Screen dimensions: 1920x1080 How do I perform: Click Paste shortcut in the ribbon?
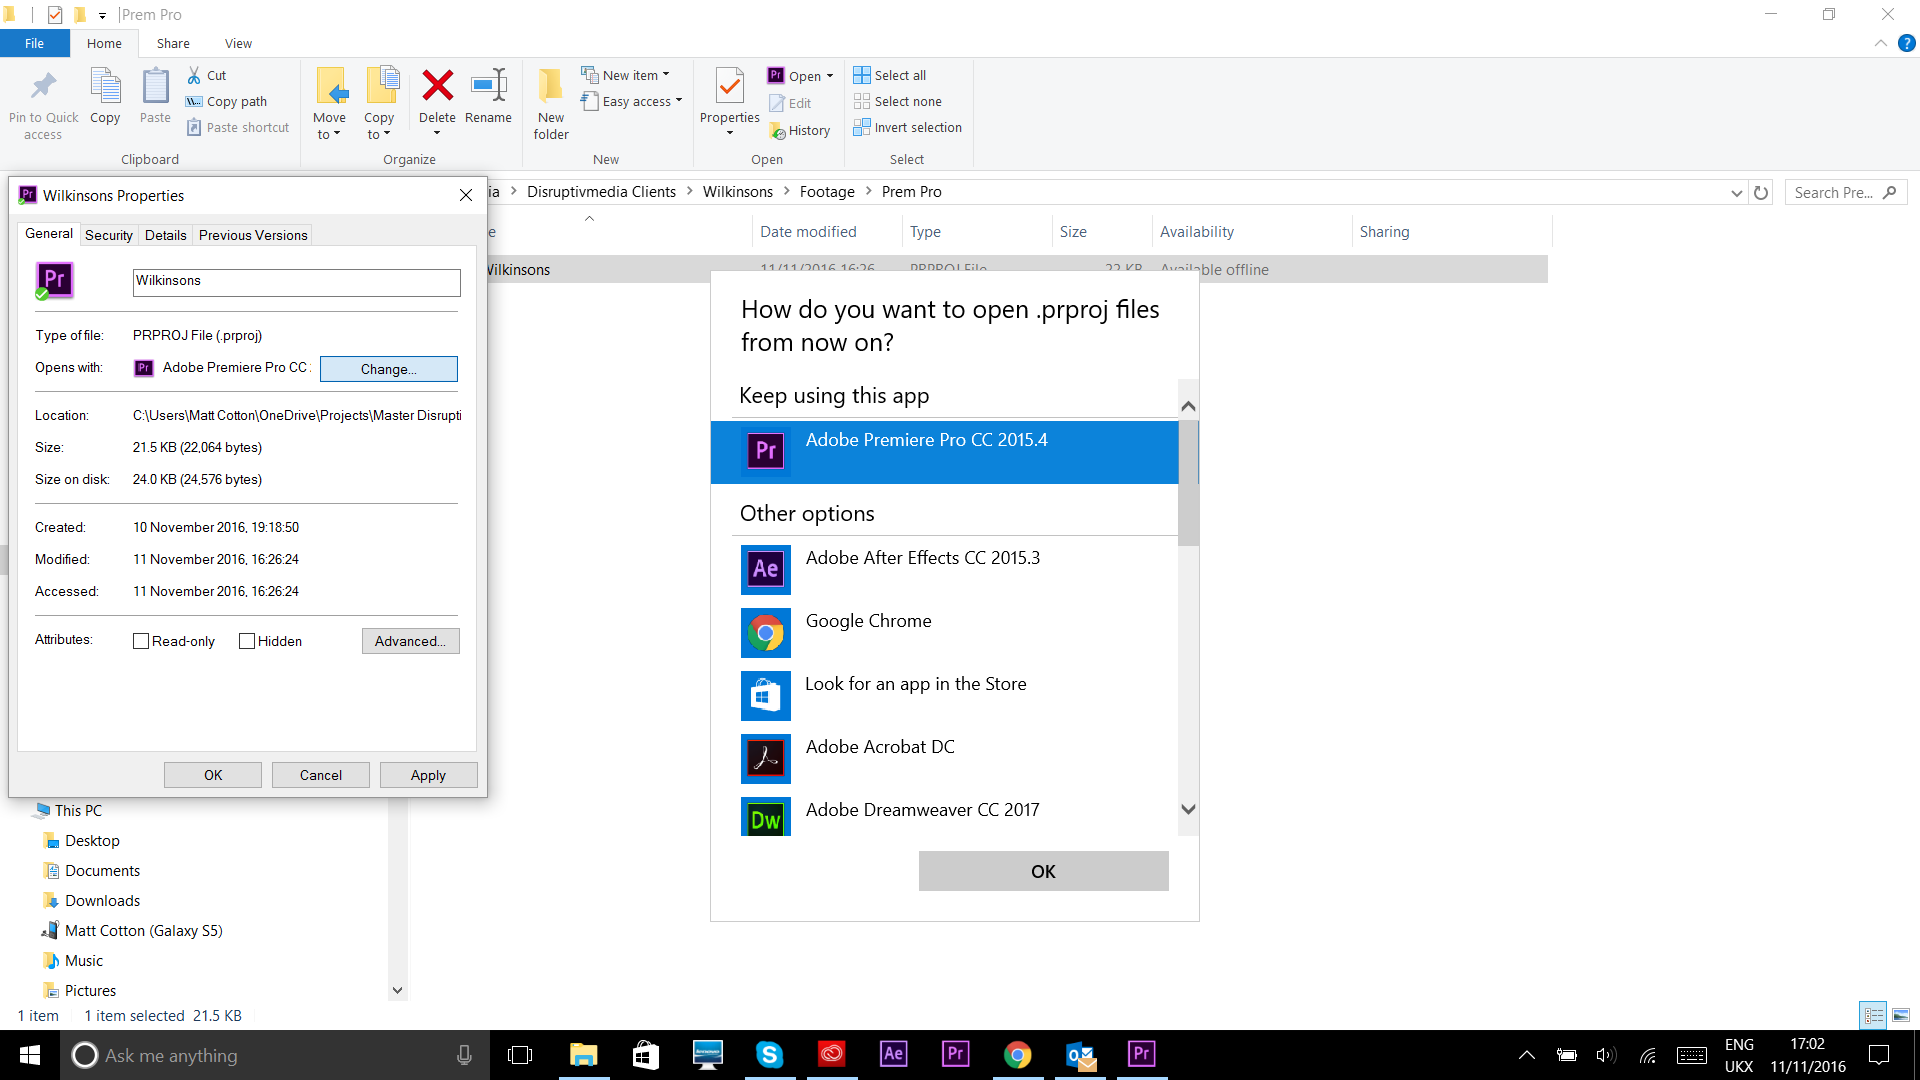point(238,127)
